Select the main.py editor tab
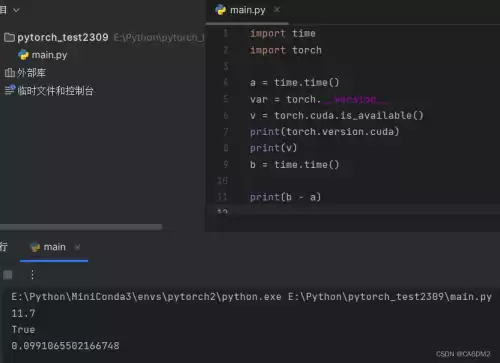 [x=247, y=10]
